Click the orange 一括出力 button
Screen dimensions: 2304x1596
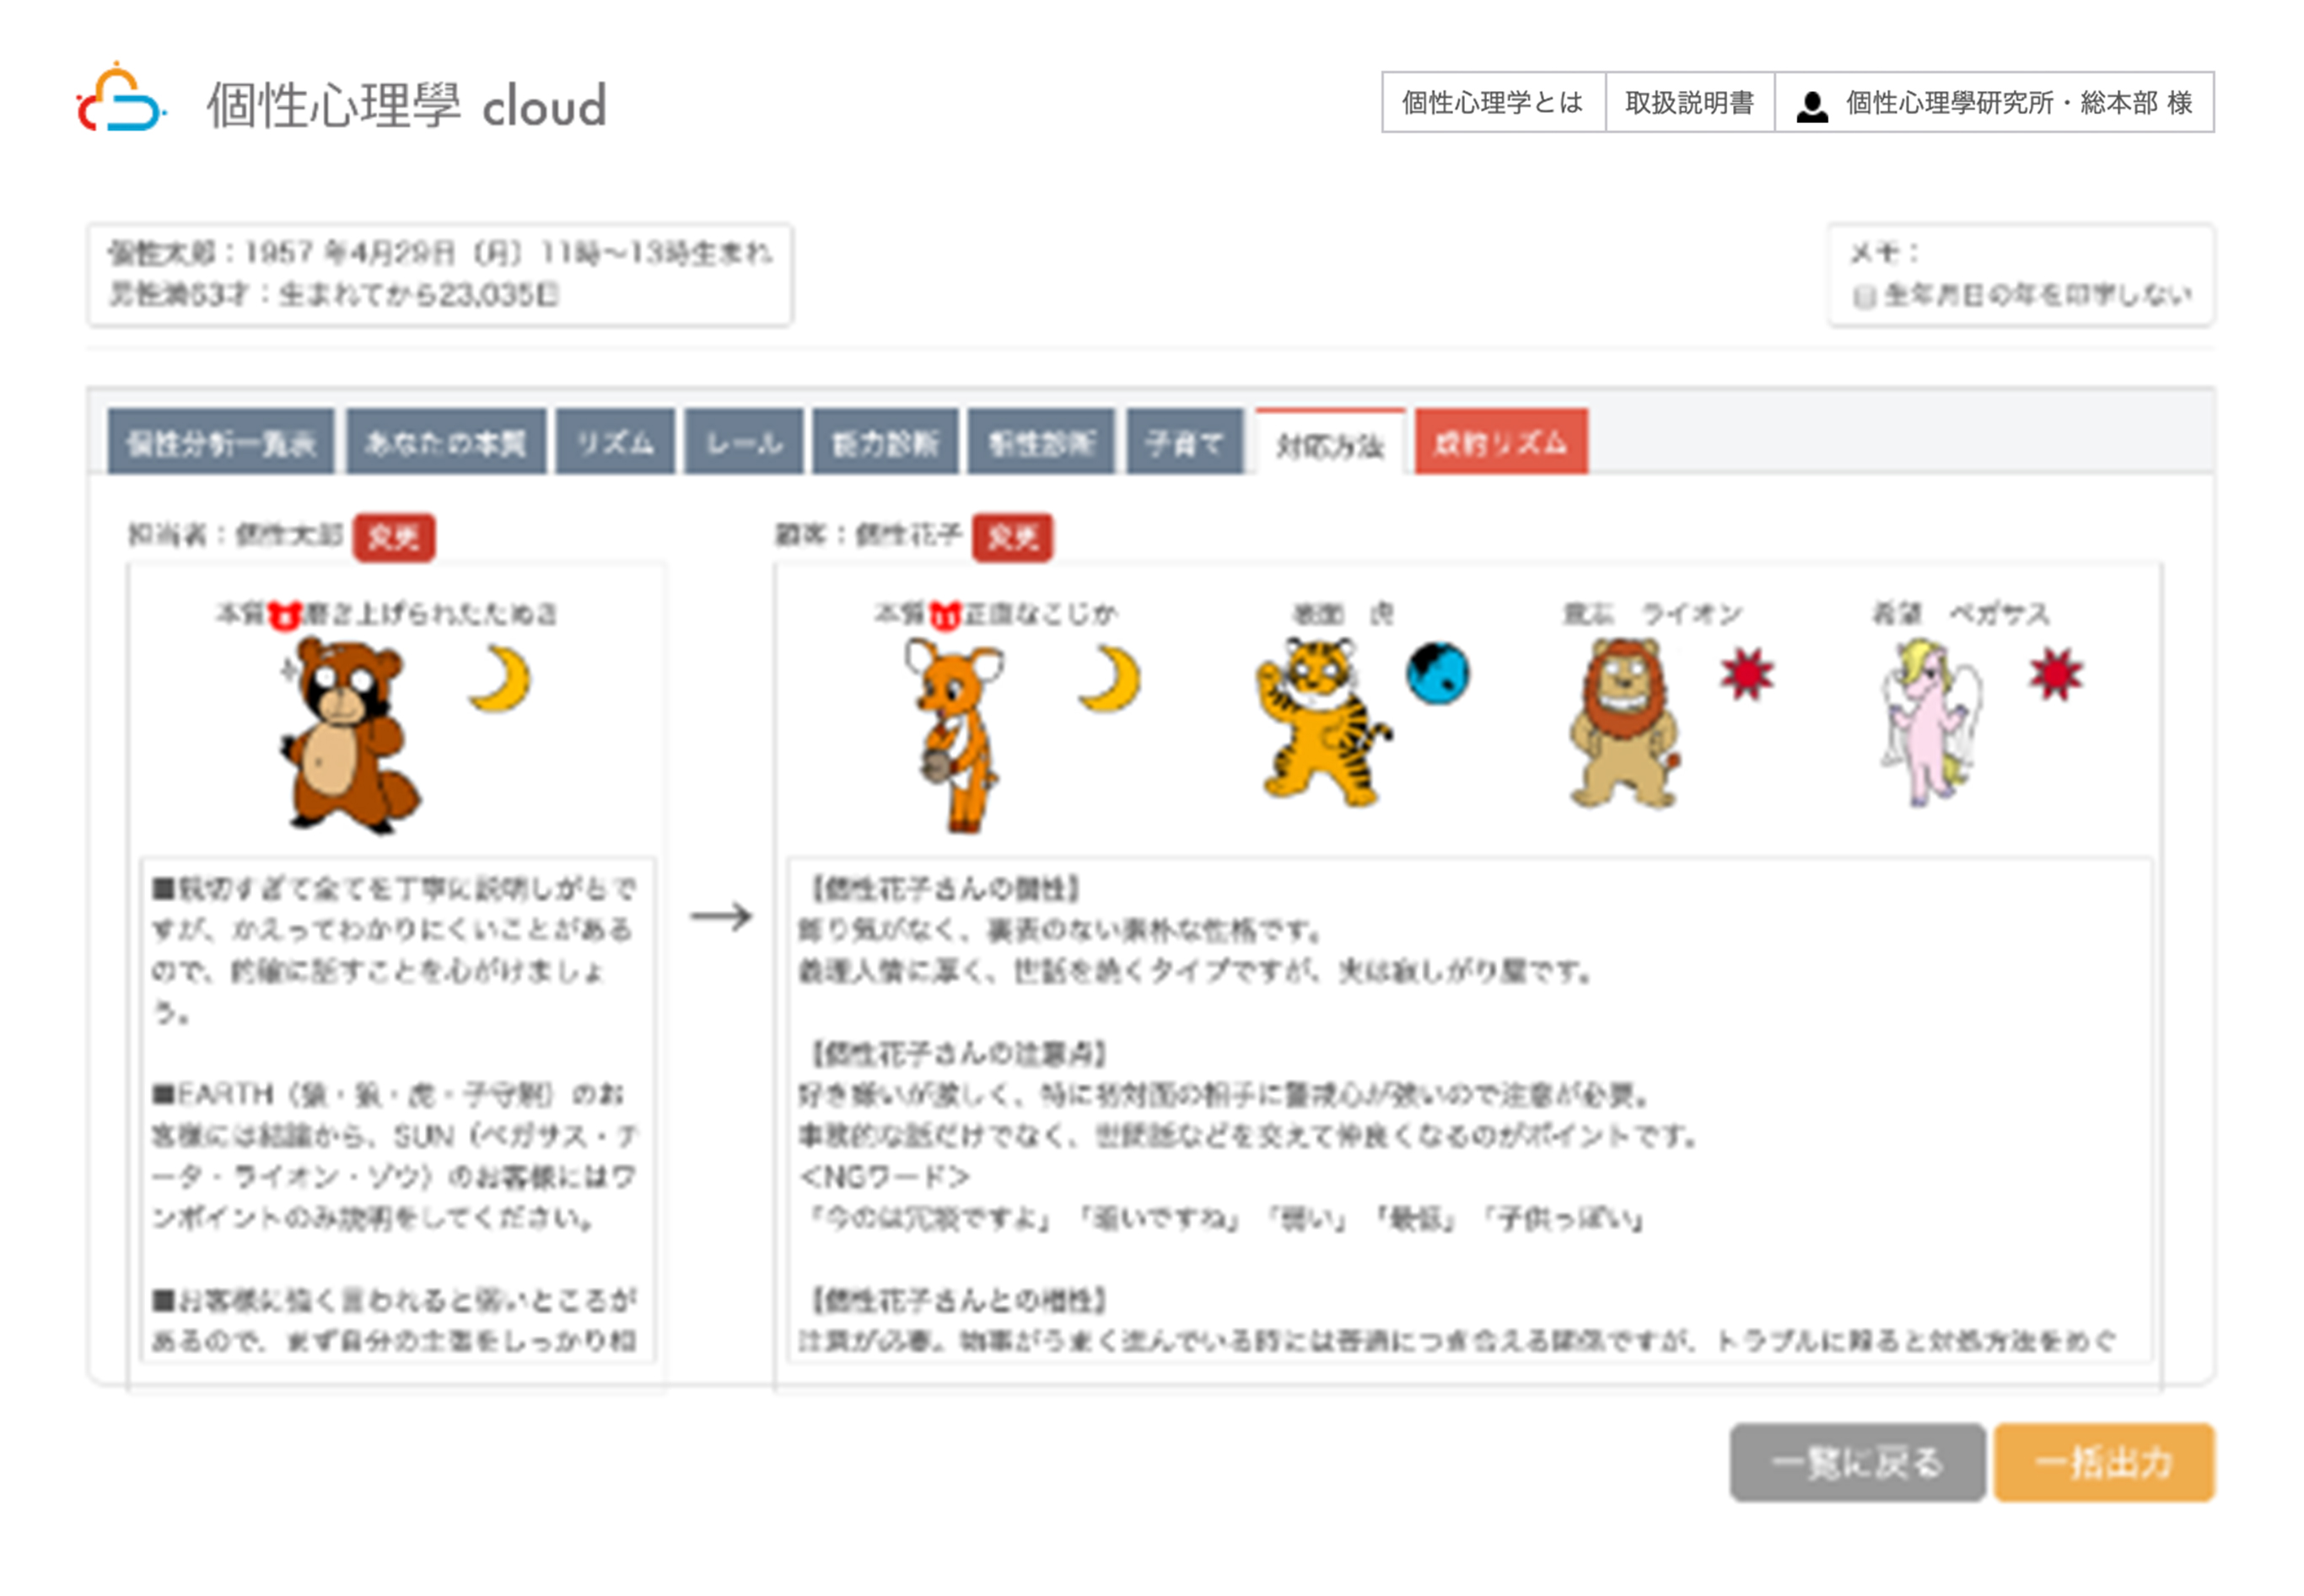pyautogui.click(x=2103, y=1462)
